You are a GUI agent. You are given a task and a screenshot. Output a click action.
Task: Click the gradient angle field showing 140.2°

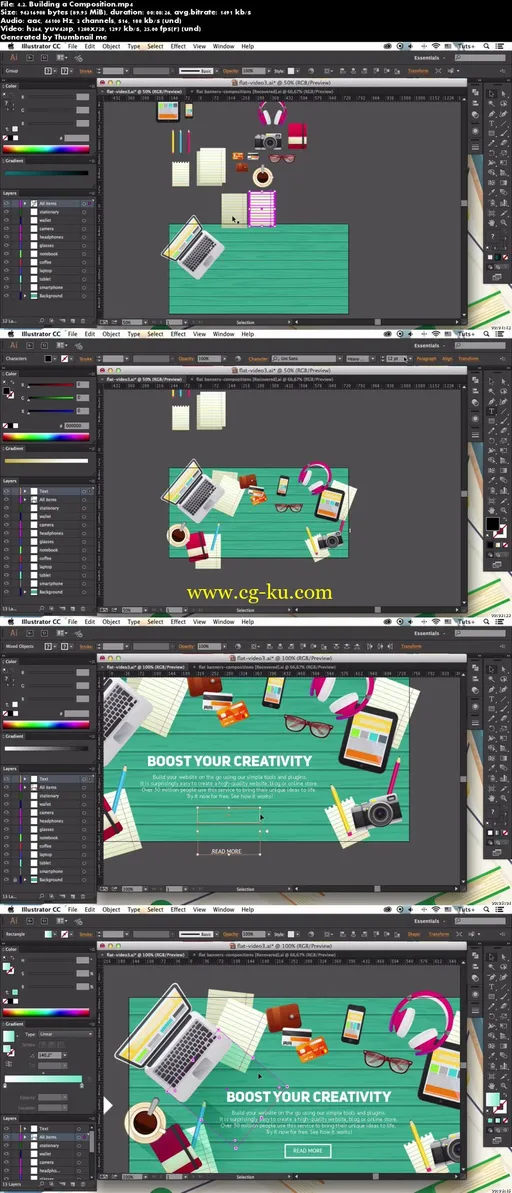[48, 1056]
